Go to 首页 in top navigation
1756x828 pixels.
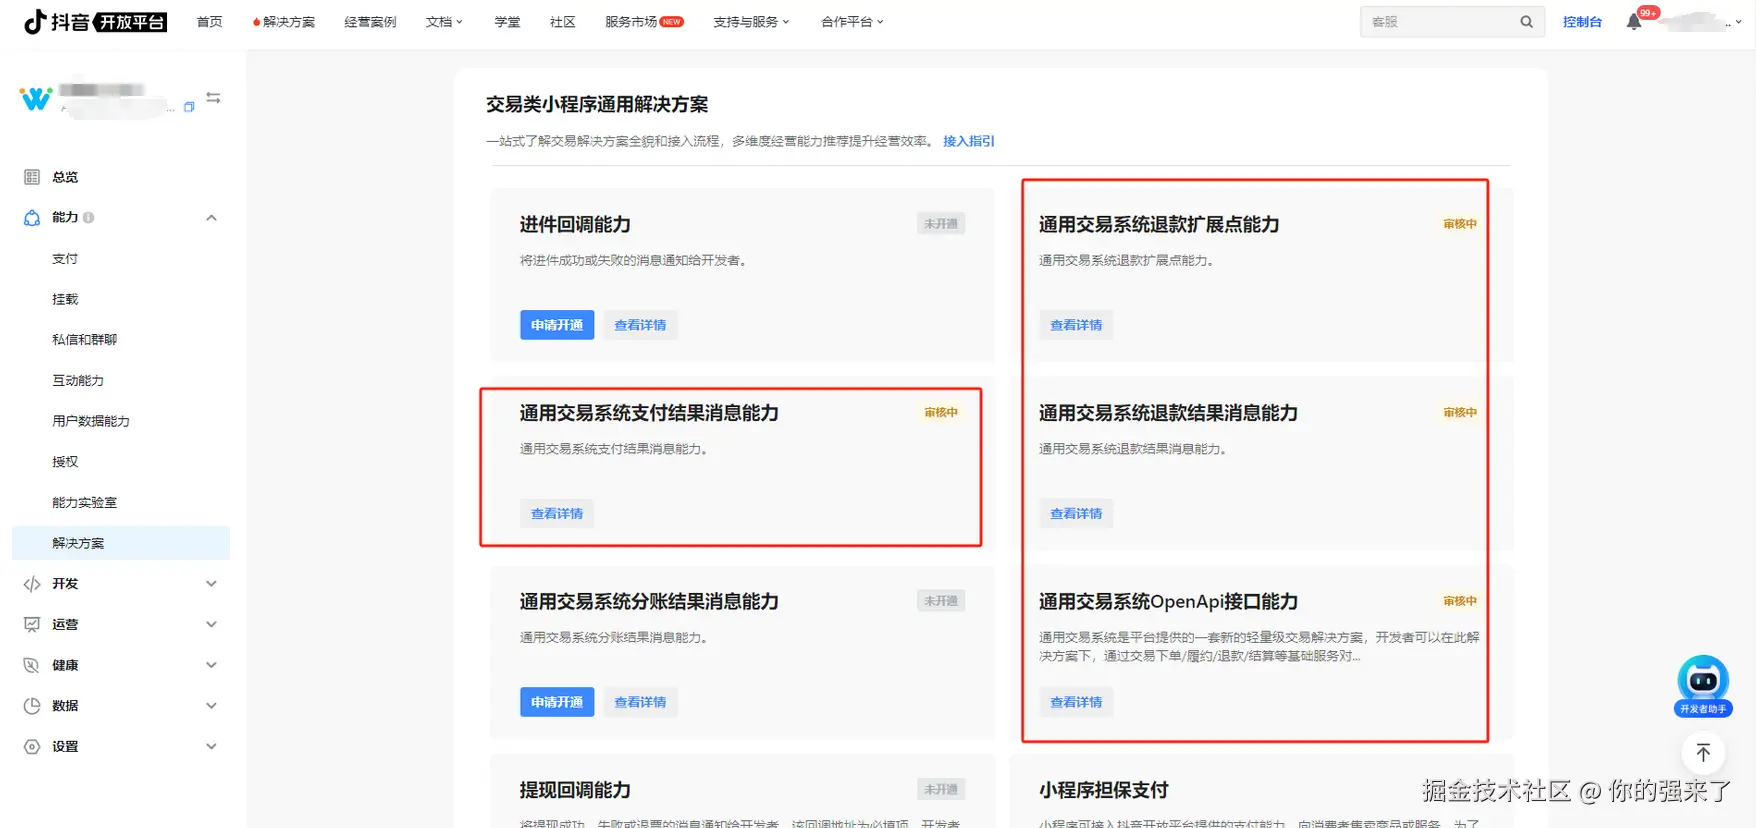(210, 22)
